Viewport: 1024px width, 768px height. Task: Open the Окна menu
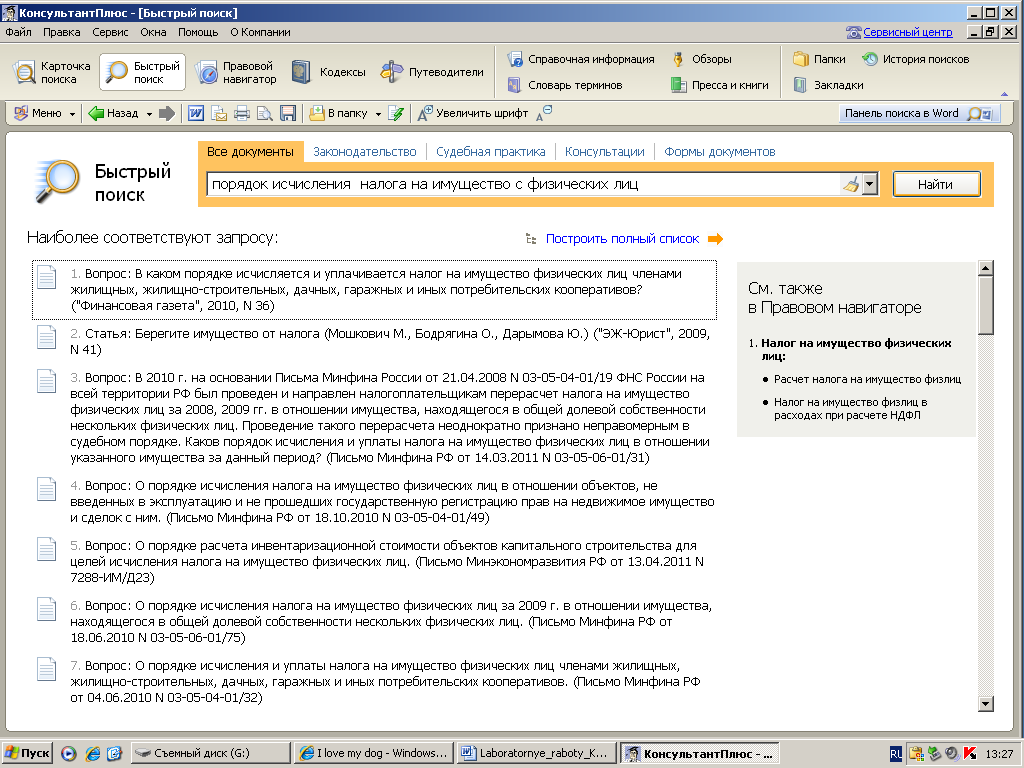(153, 32)
